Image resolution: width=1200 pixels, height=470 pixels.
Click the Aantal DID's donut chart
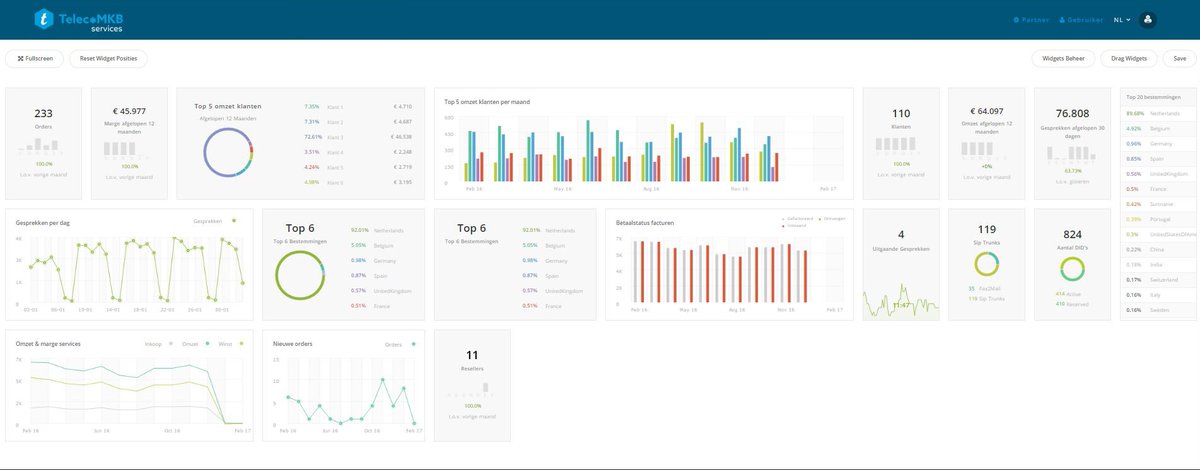(1072, 268)
